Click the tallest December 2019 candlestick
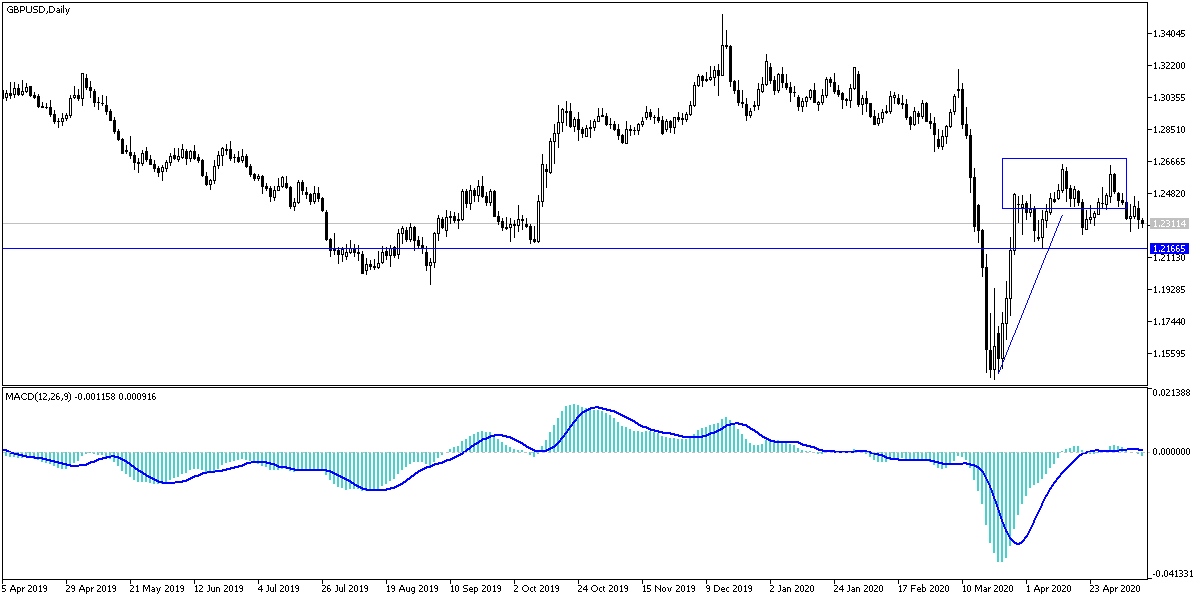This screenshot has width=1200, height=600. [x=723, y=50]
